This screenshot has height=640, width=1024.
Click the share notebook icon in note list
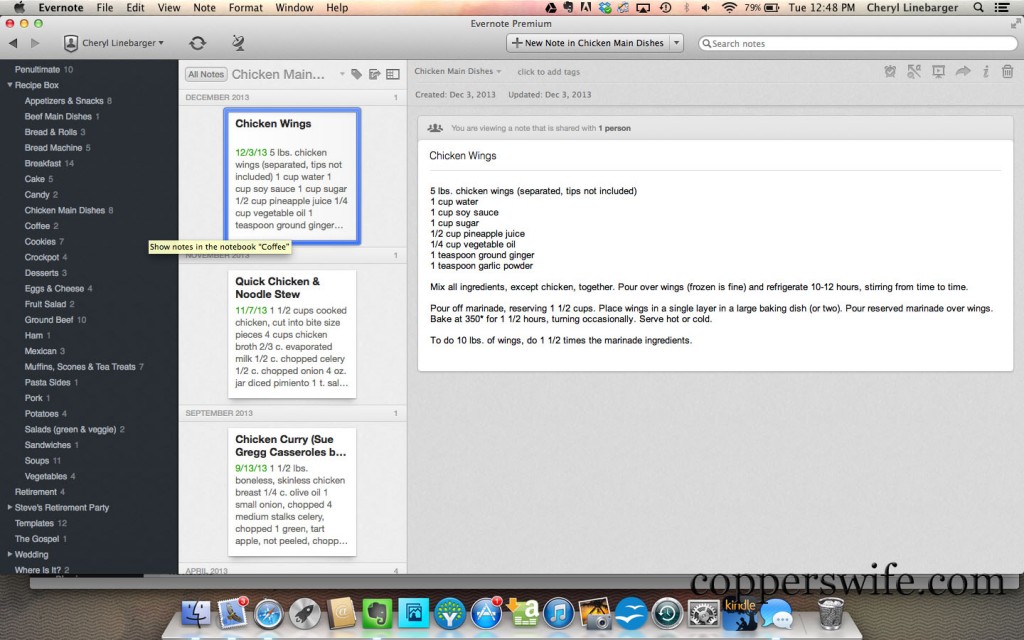coord(374,74)
